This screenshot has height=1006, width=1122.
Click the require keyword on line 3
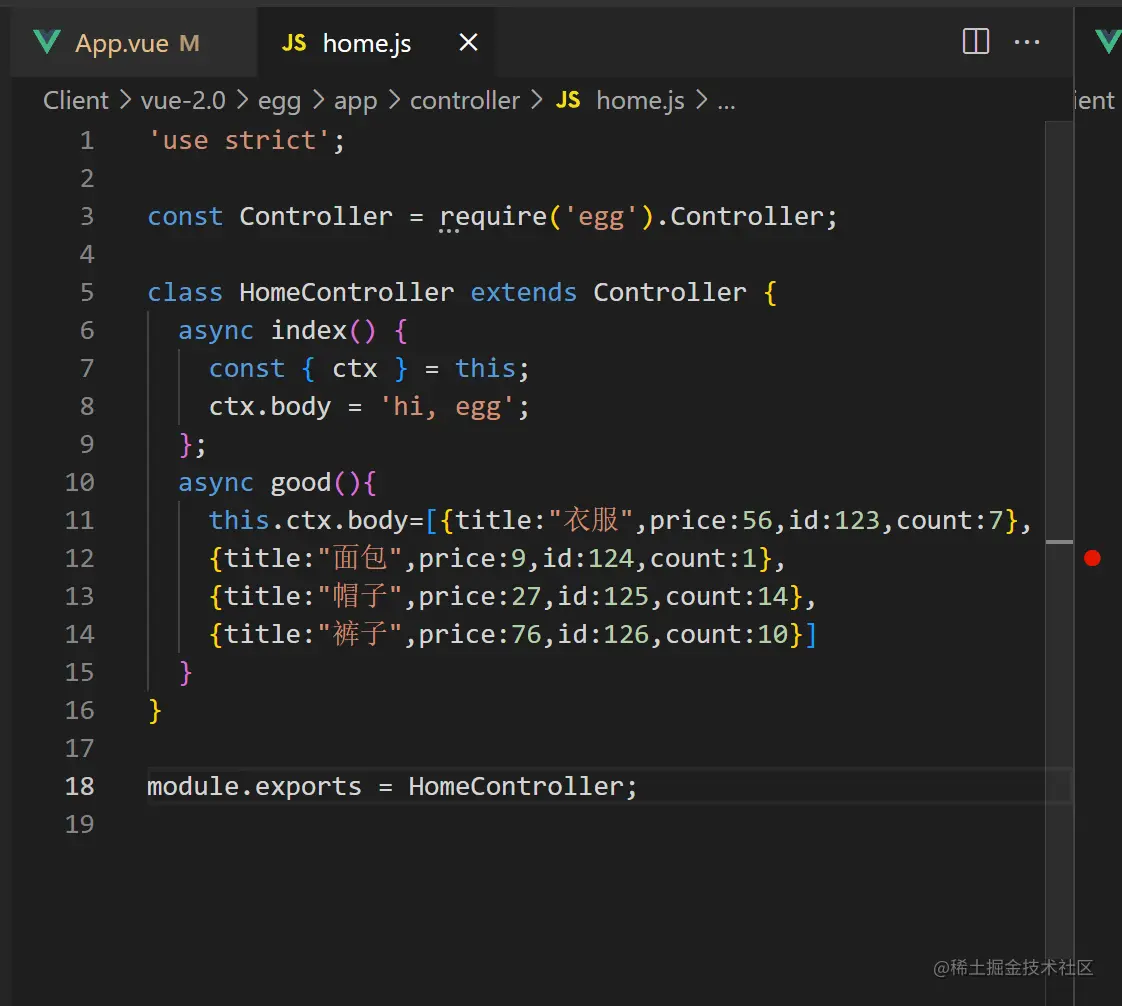point(493,217)
